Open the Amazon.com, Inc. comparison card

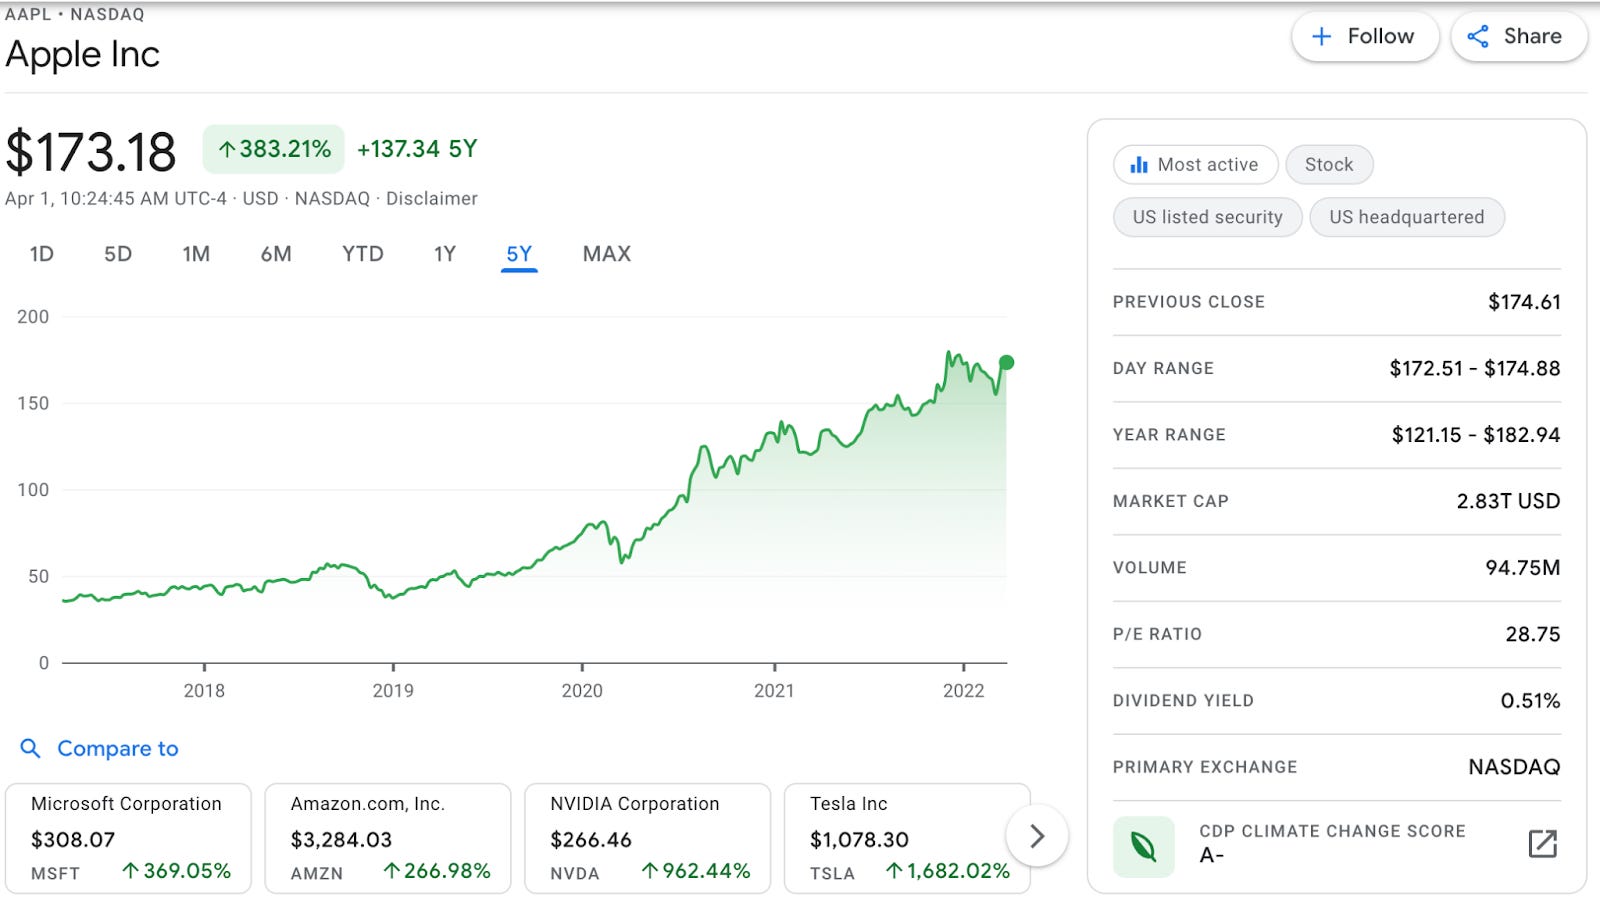pyautogui.click(x=388, y=838)
